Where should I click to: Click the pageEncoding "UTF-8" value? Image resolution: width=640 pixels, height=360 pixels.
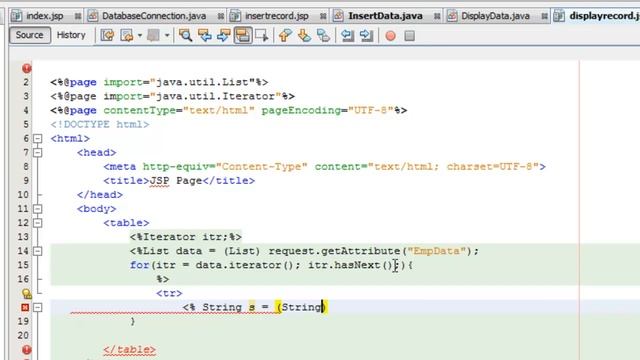371,110
